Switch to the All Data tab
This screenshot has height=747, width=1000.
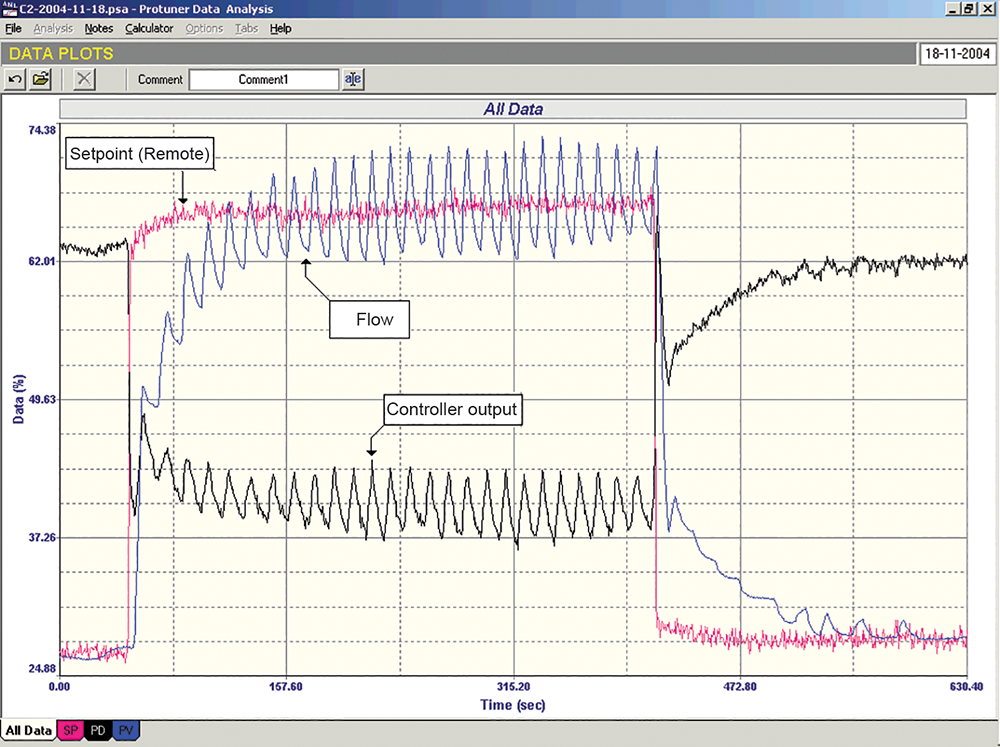(x=27, y=731)
